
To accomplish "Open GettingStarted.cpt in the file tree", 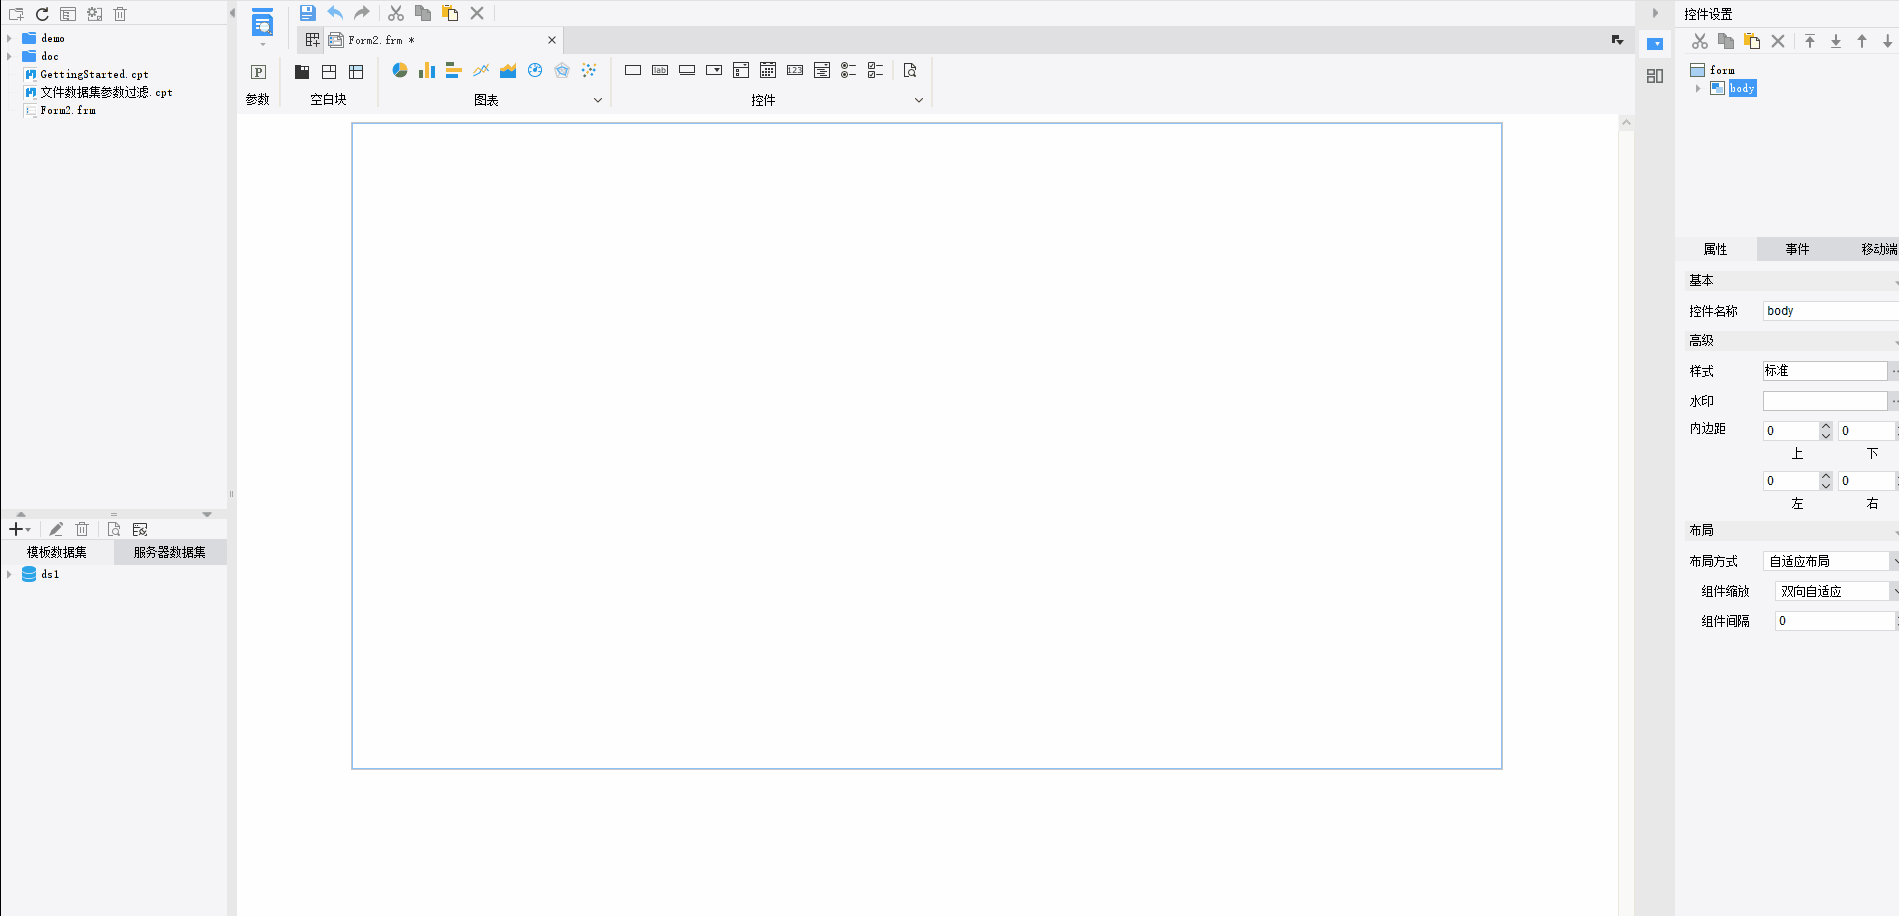I will pyautogui.click(x=94, y=74).
